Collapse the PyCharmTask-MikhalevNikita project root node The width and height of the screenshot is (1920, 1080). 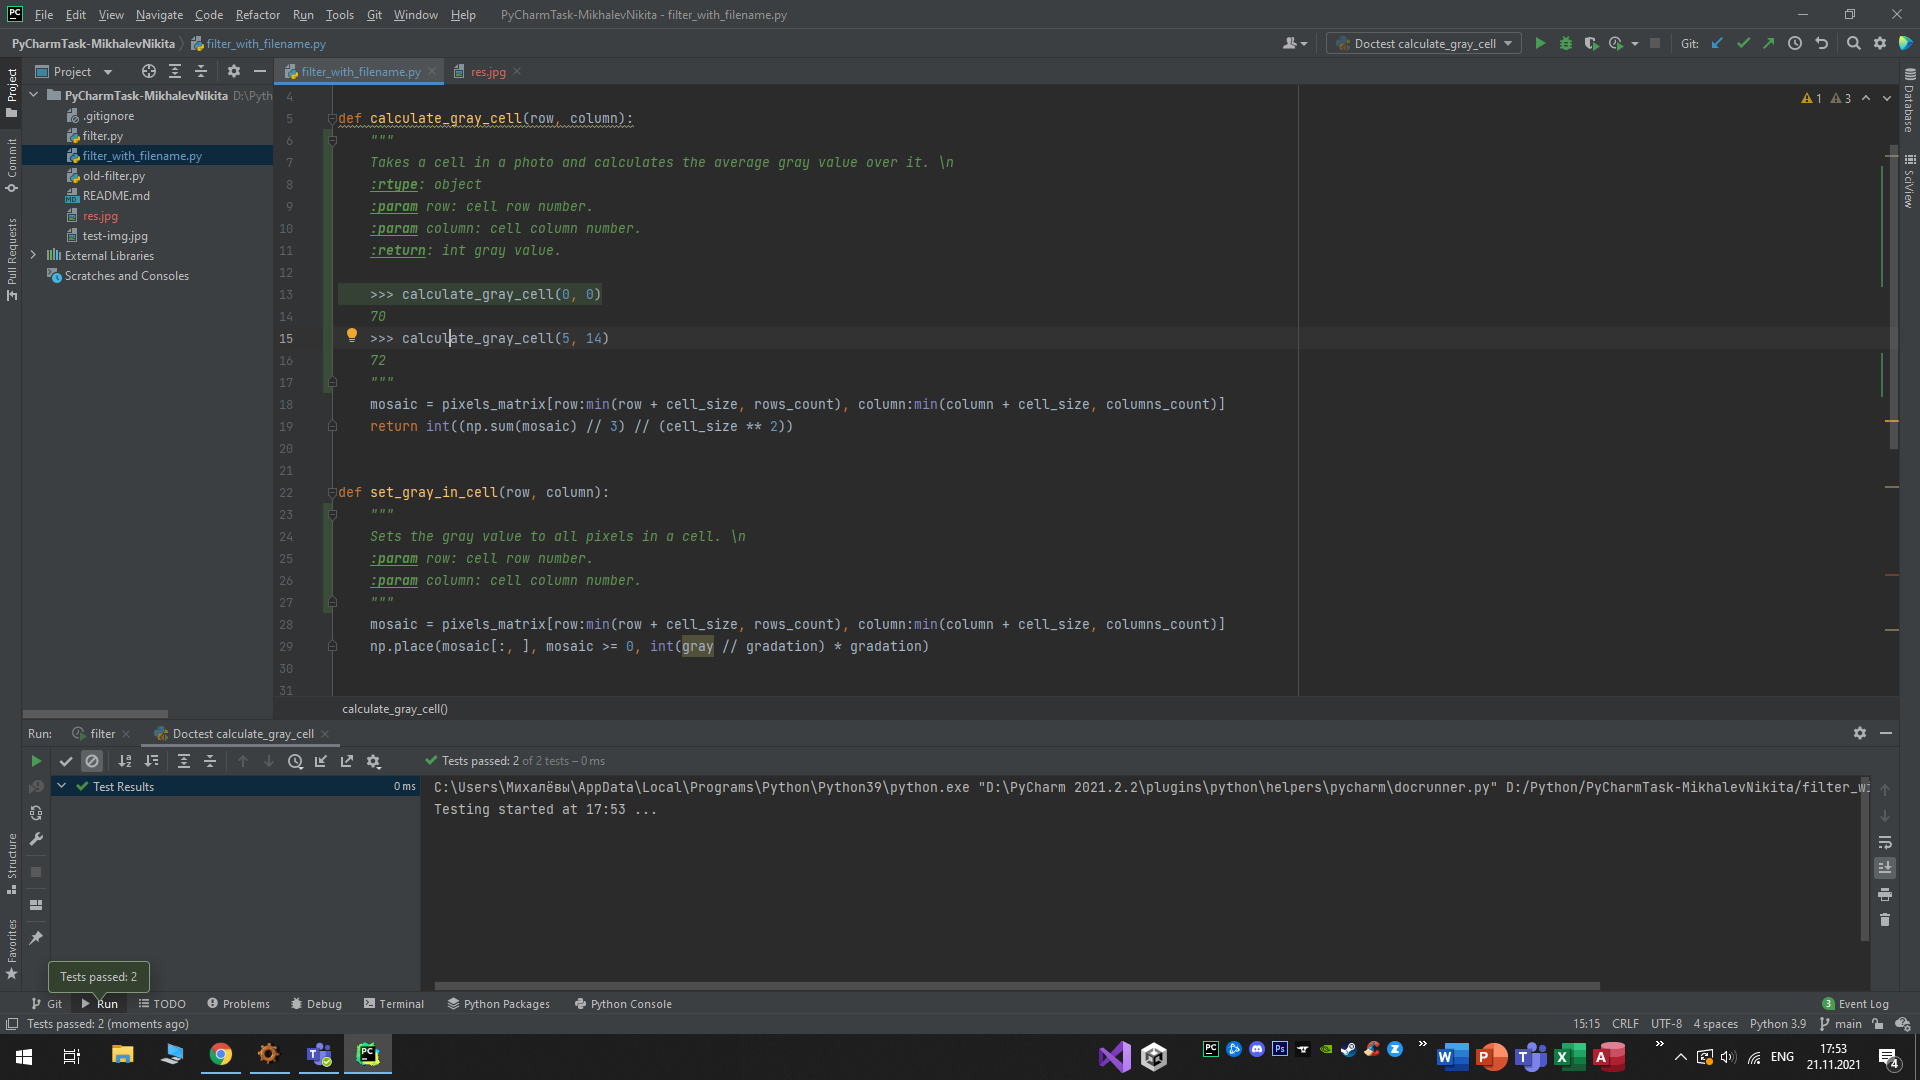pos(34,95)
